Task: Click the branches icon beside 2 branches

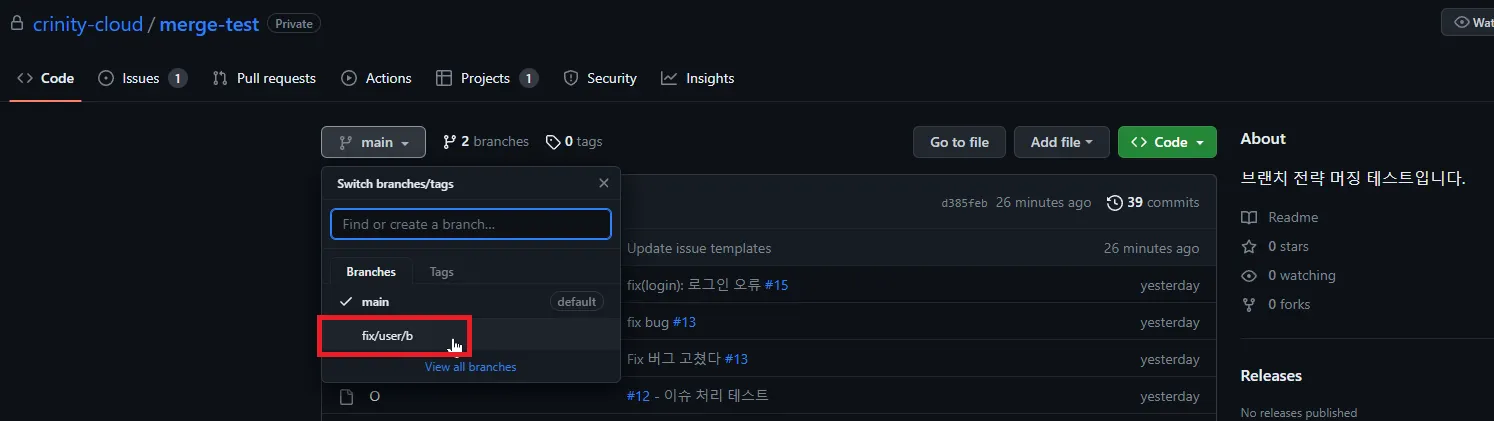Action: (450, 142)
